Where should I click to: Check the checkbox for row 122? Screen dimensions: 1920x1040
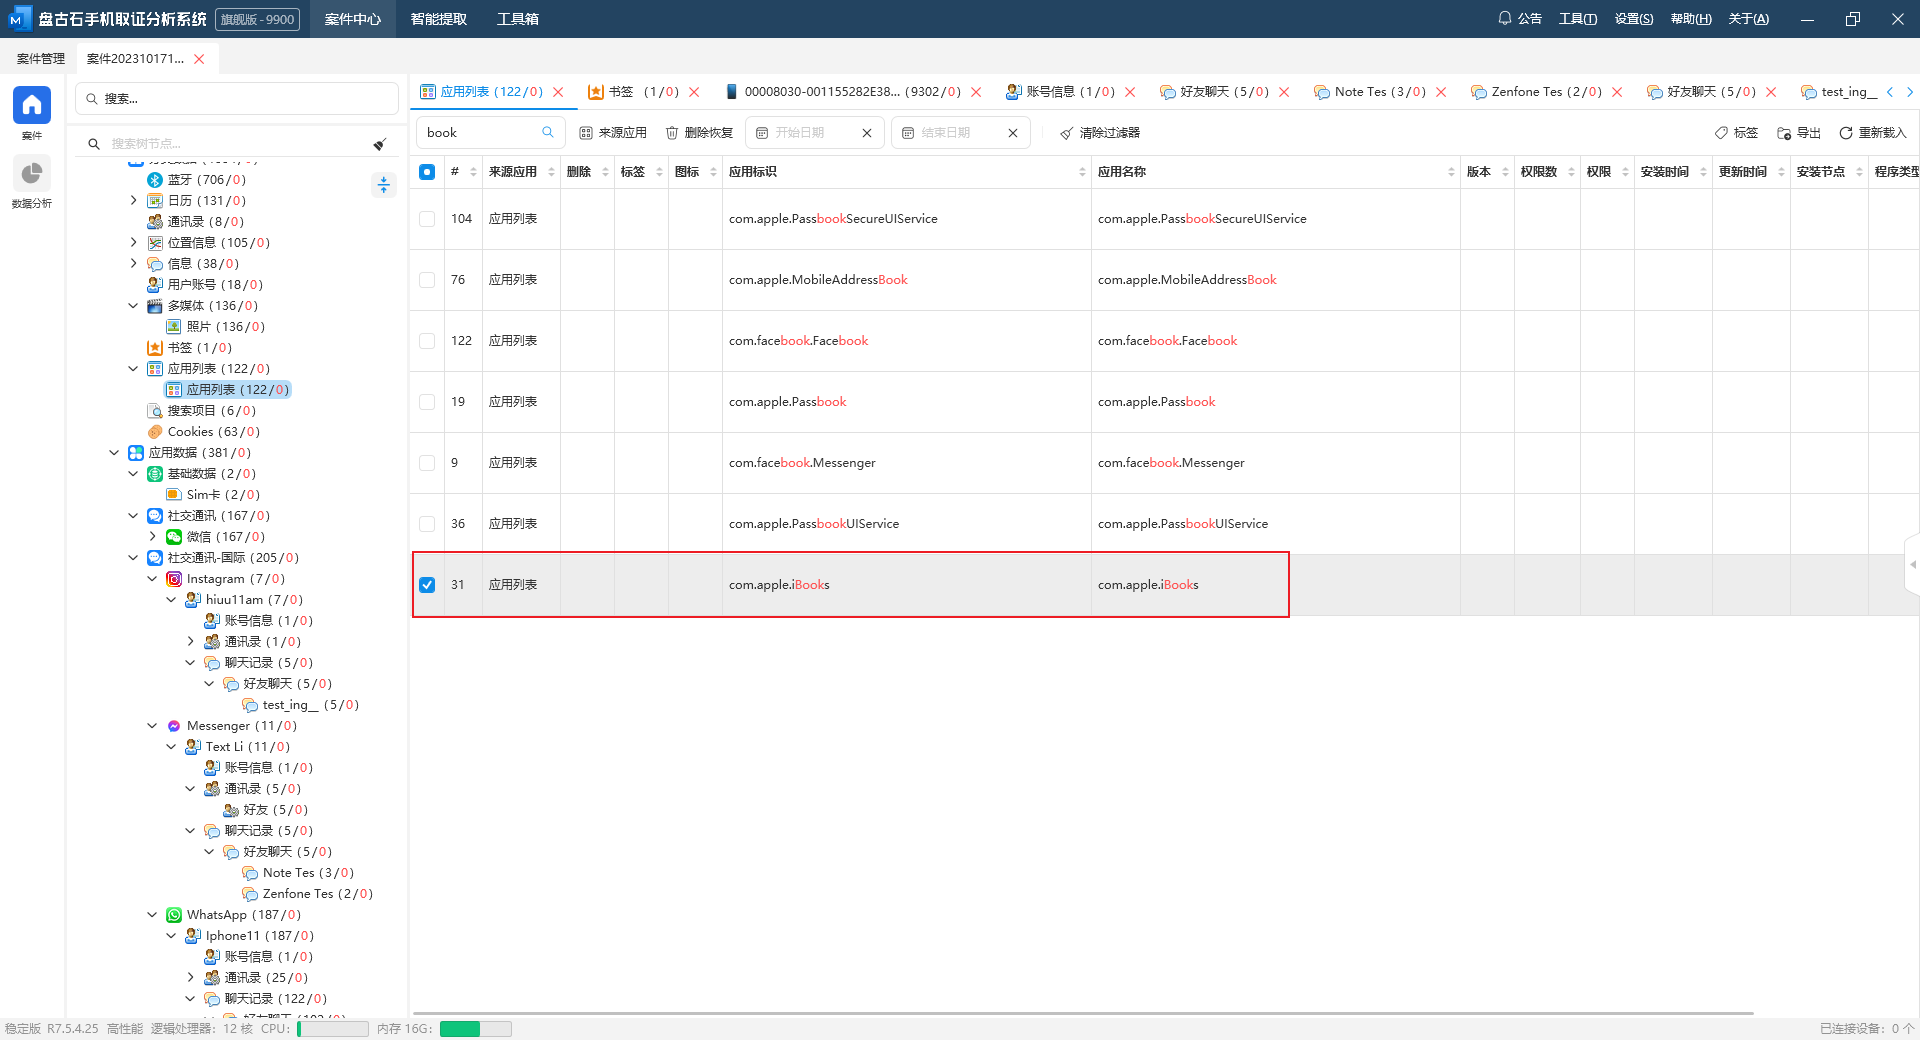427,341
